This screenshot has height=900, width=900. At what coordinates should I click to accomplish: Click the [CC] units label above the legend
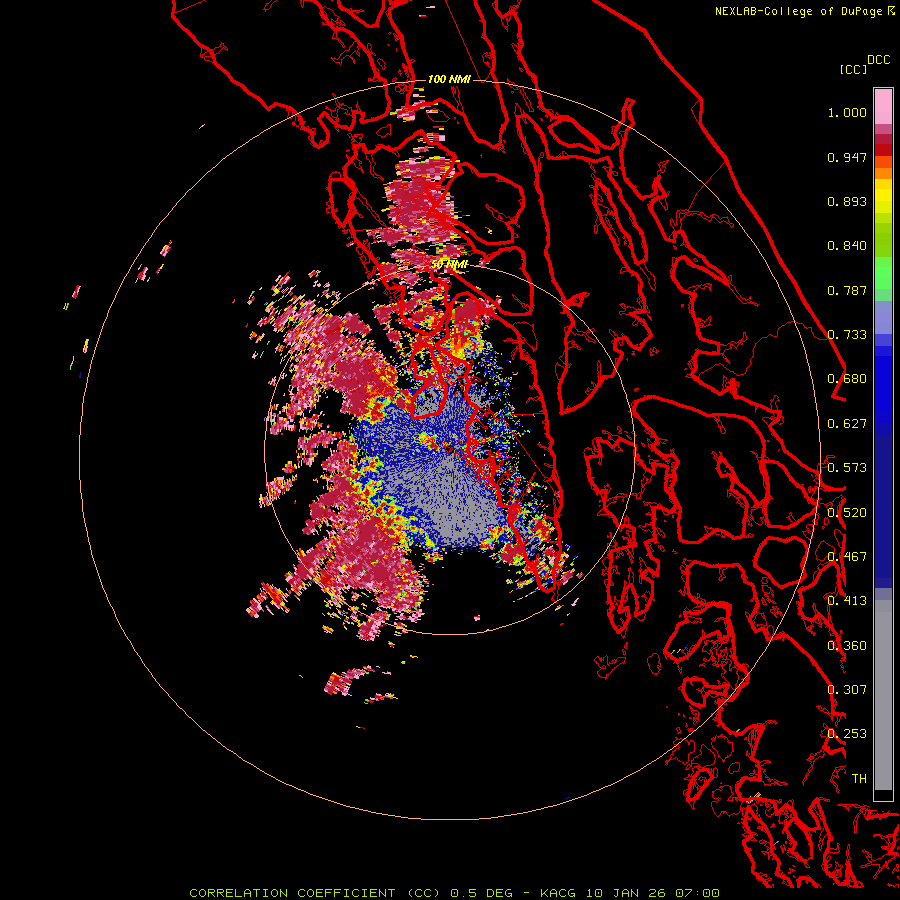(853, 69)
